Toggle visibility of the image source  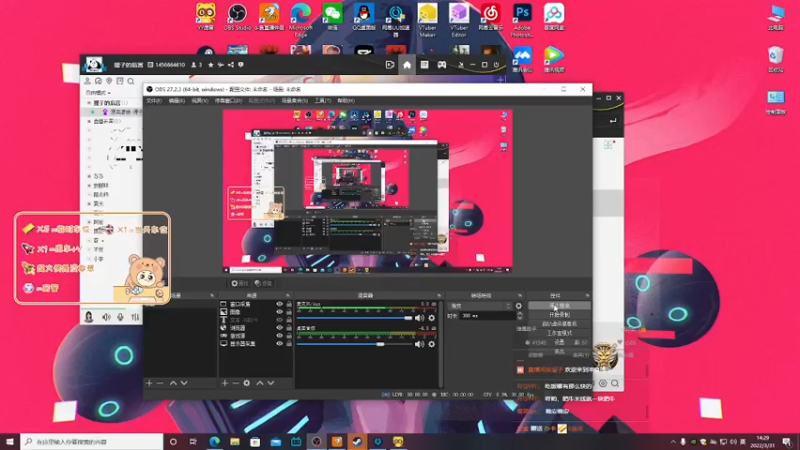pyautogui.click(x=280, y=312)
